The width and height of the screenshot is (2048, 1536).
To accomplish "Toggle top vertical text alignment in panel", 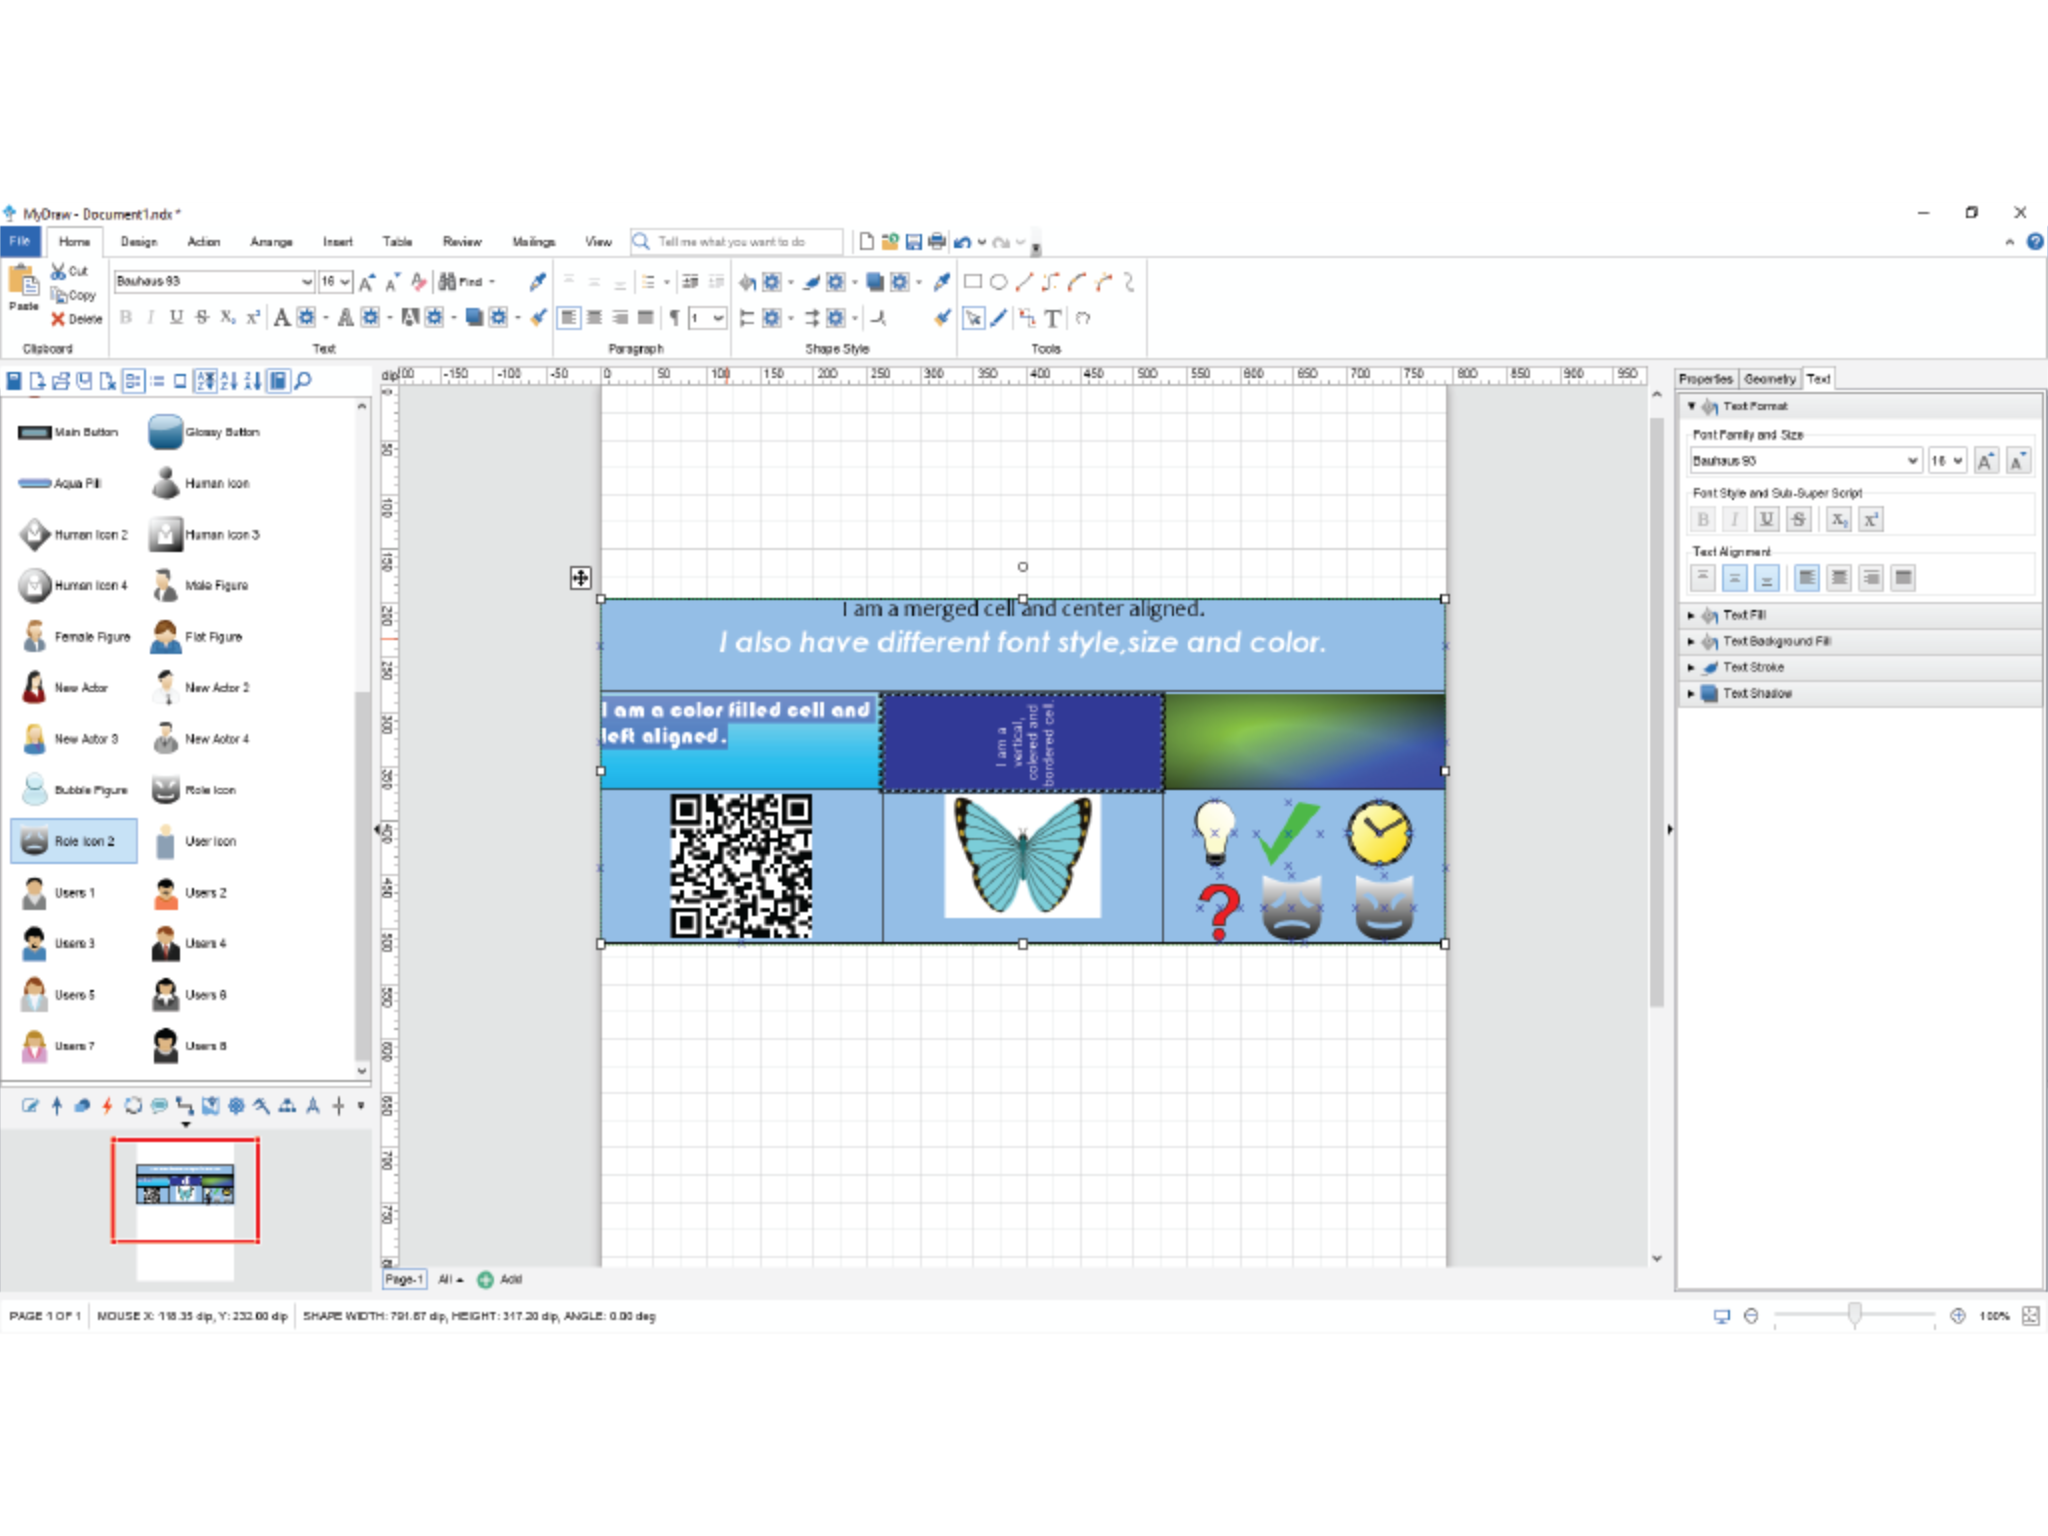I will (1702, 577).
